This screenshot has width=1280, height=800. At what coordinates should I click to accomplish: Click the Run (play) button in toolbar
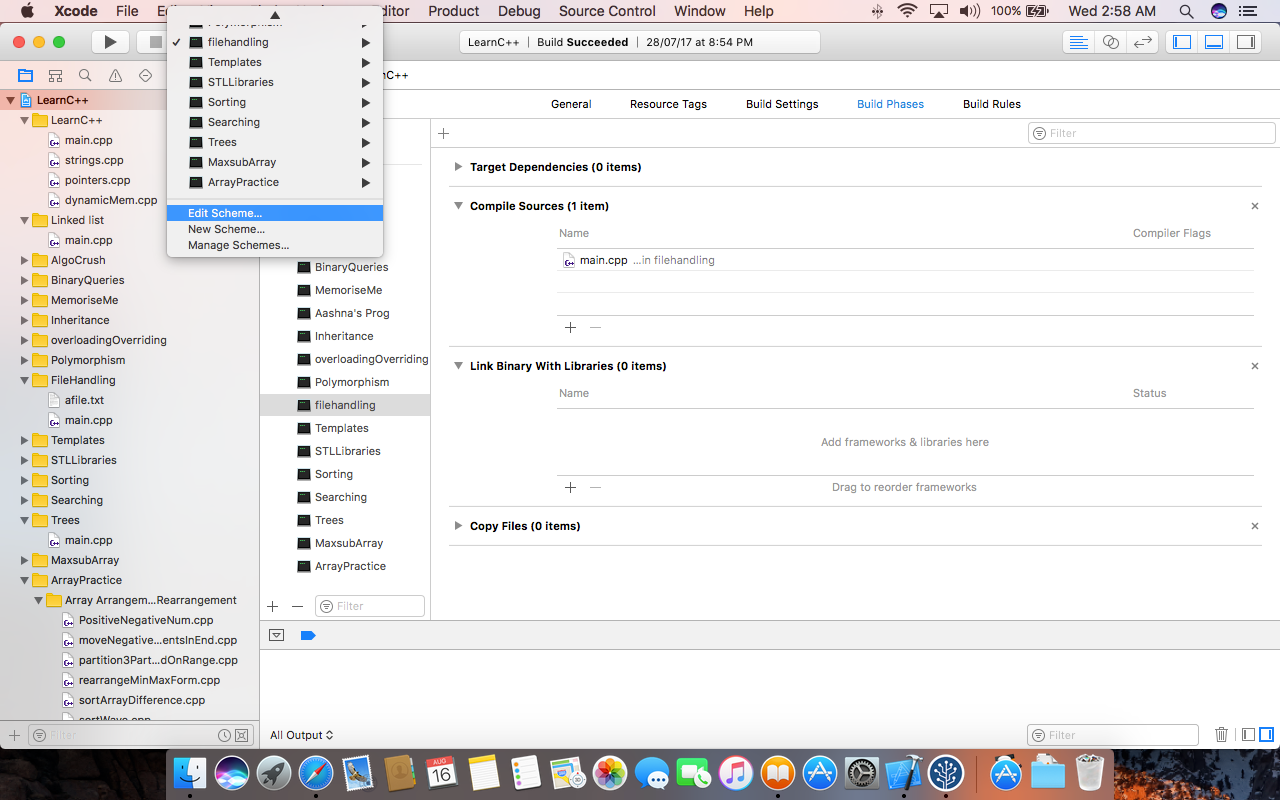[111, 42]
